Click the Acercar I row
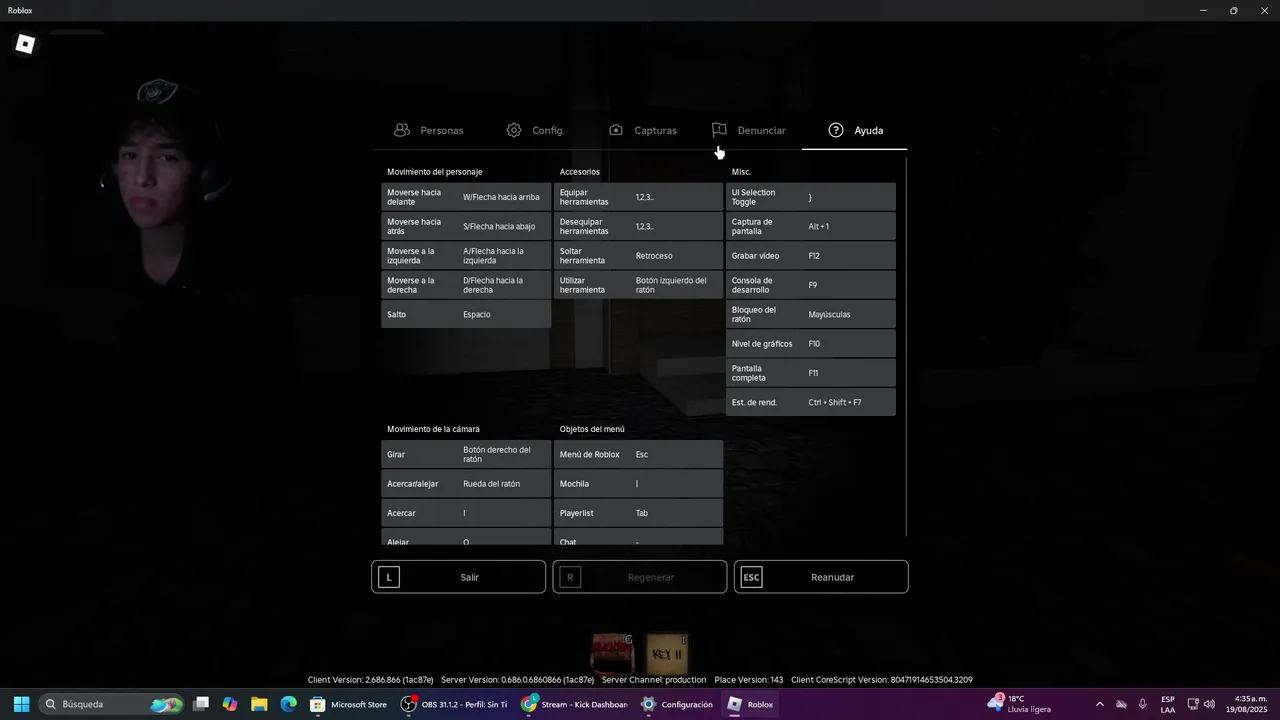Image resolution: width=1280 pixels, height=720 pixels. (466, 513)
